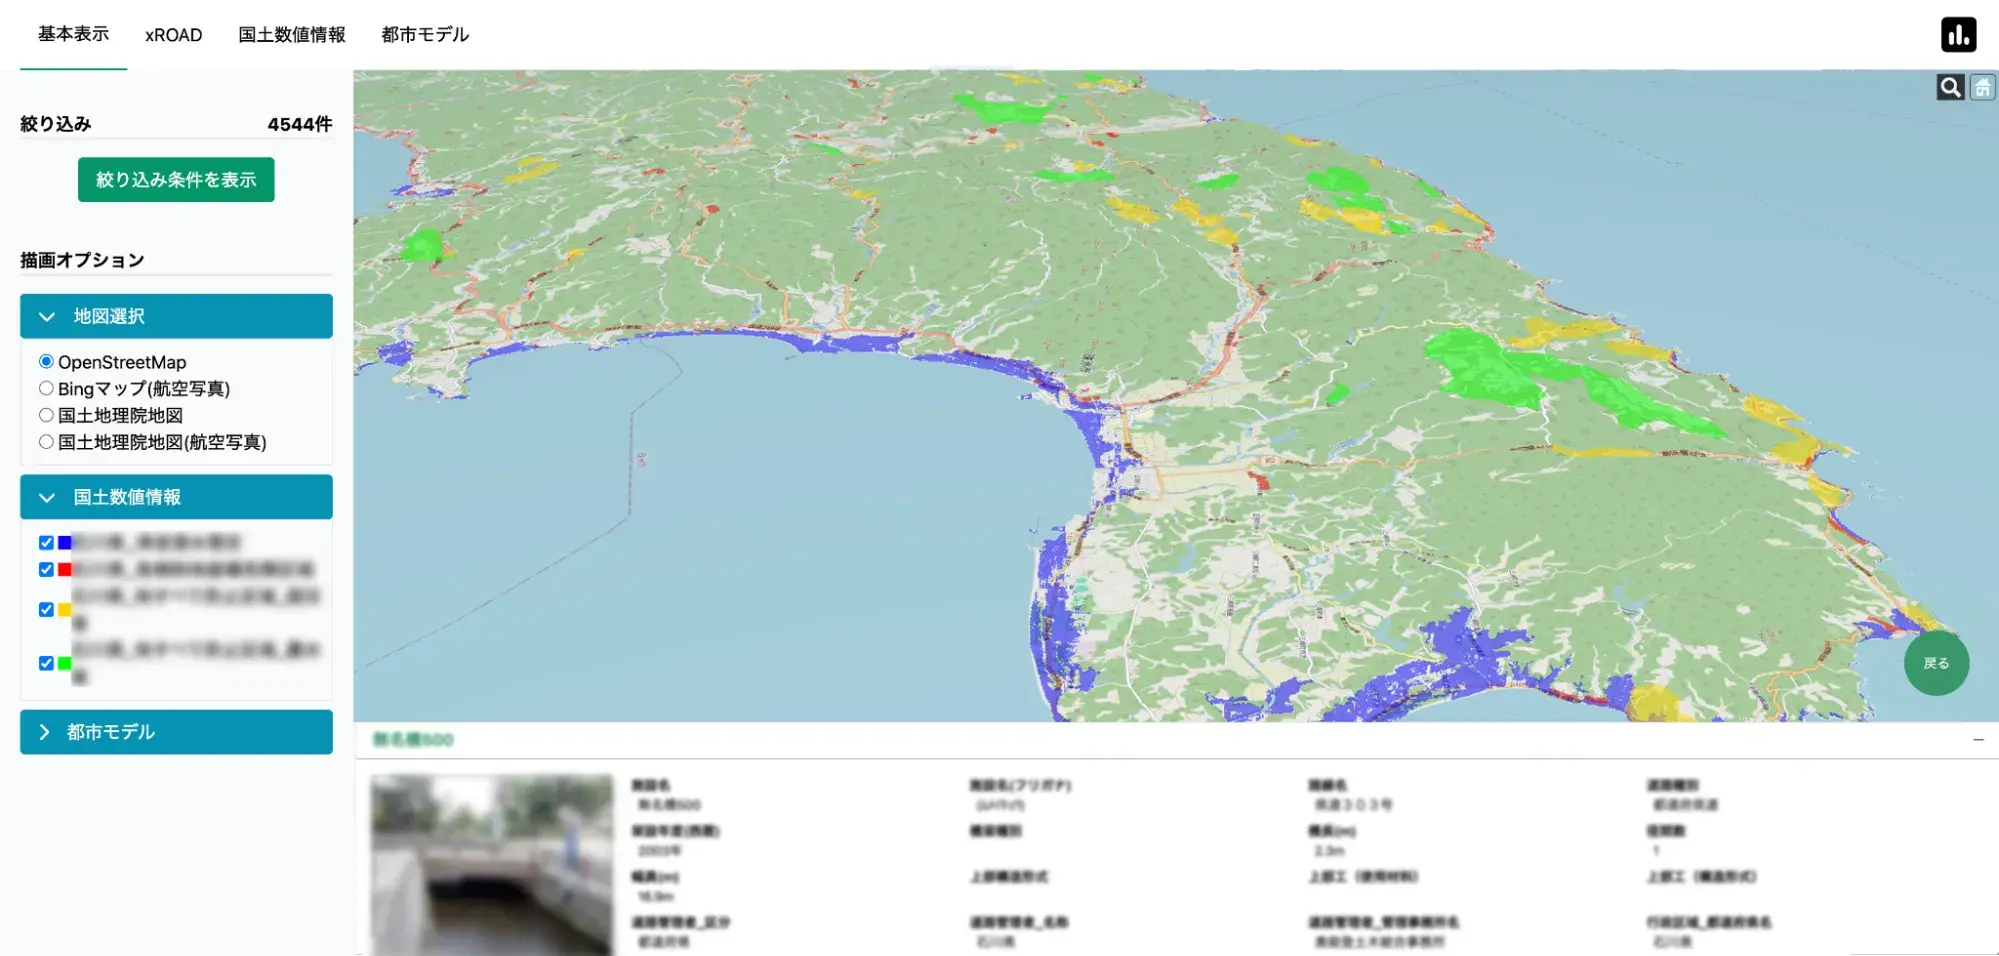1999x956 pixels.
Task: Switch to the xROAD tab
Action: [x=173, y=35]
